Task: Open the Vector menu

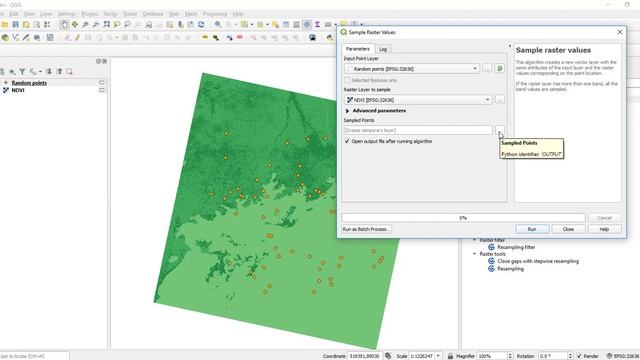Action: (110, 14)
